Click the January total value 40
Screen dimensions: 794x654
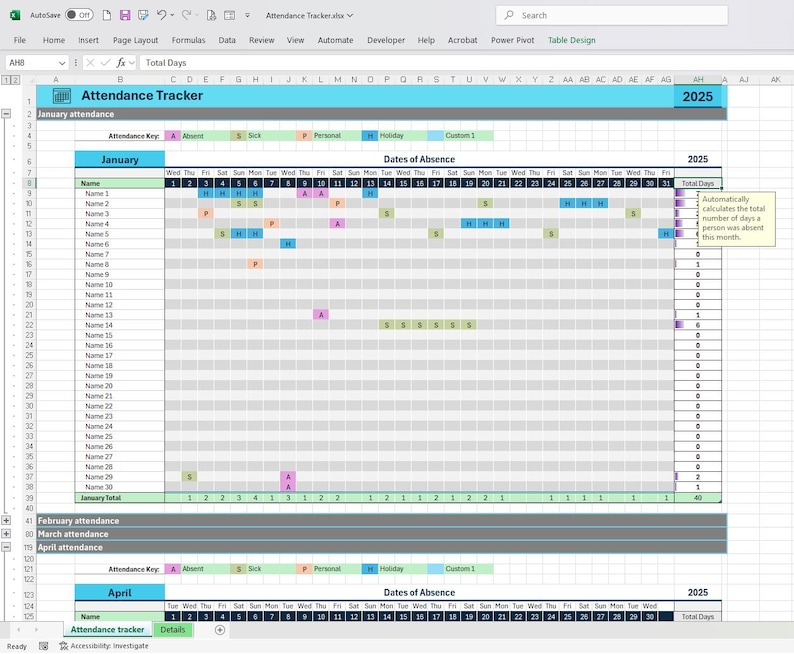pos(698,498)
